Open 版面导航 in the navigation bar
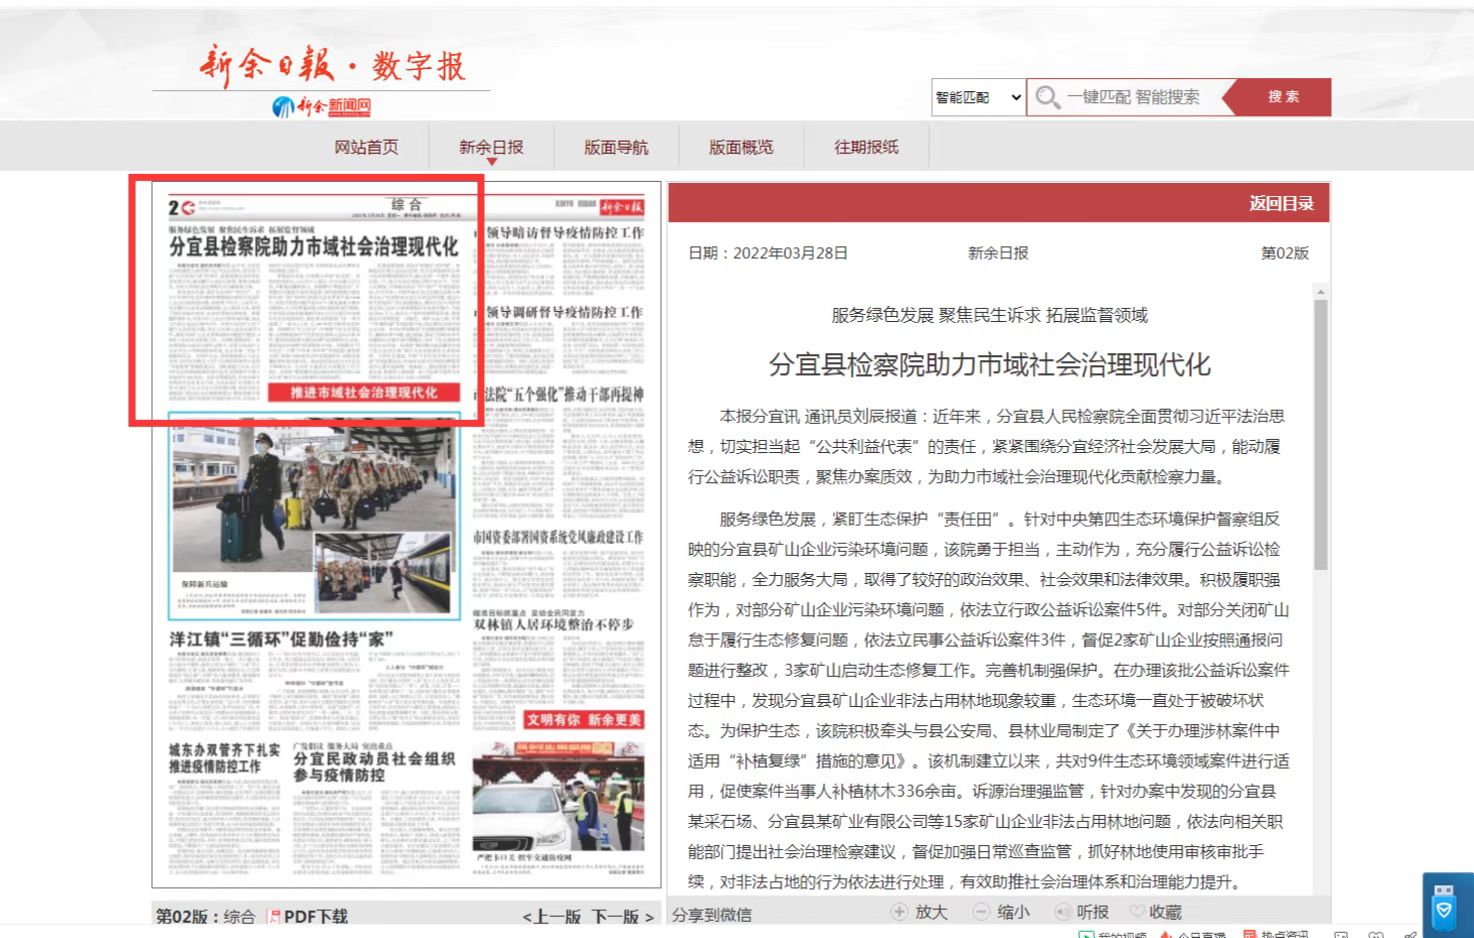 [616, 147]
